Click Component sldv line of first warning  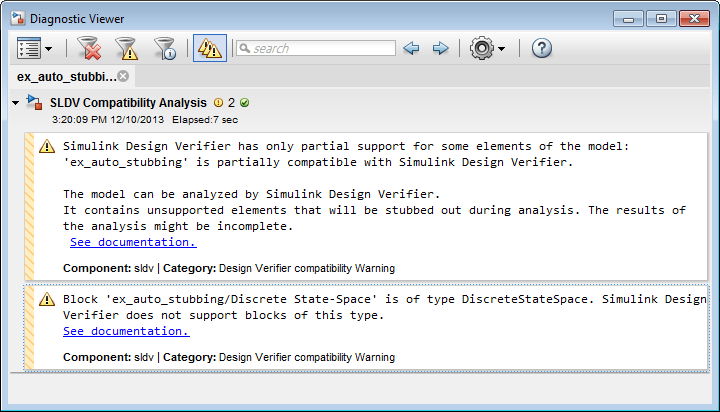[229, 268]
